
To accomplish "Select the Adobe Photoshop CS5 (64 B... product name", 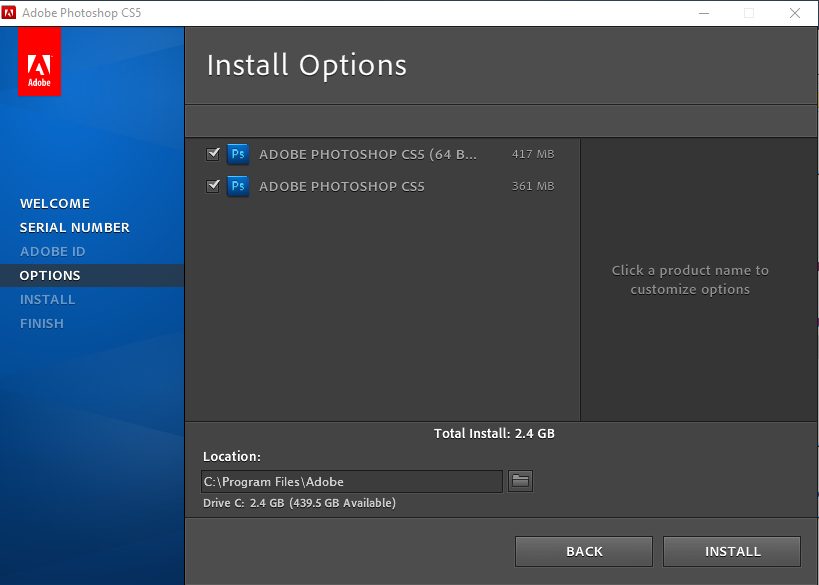I will click(x=368, y=154).
